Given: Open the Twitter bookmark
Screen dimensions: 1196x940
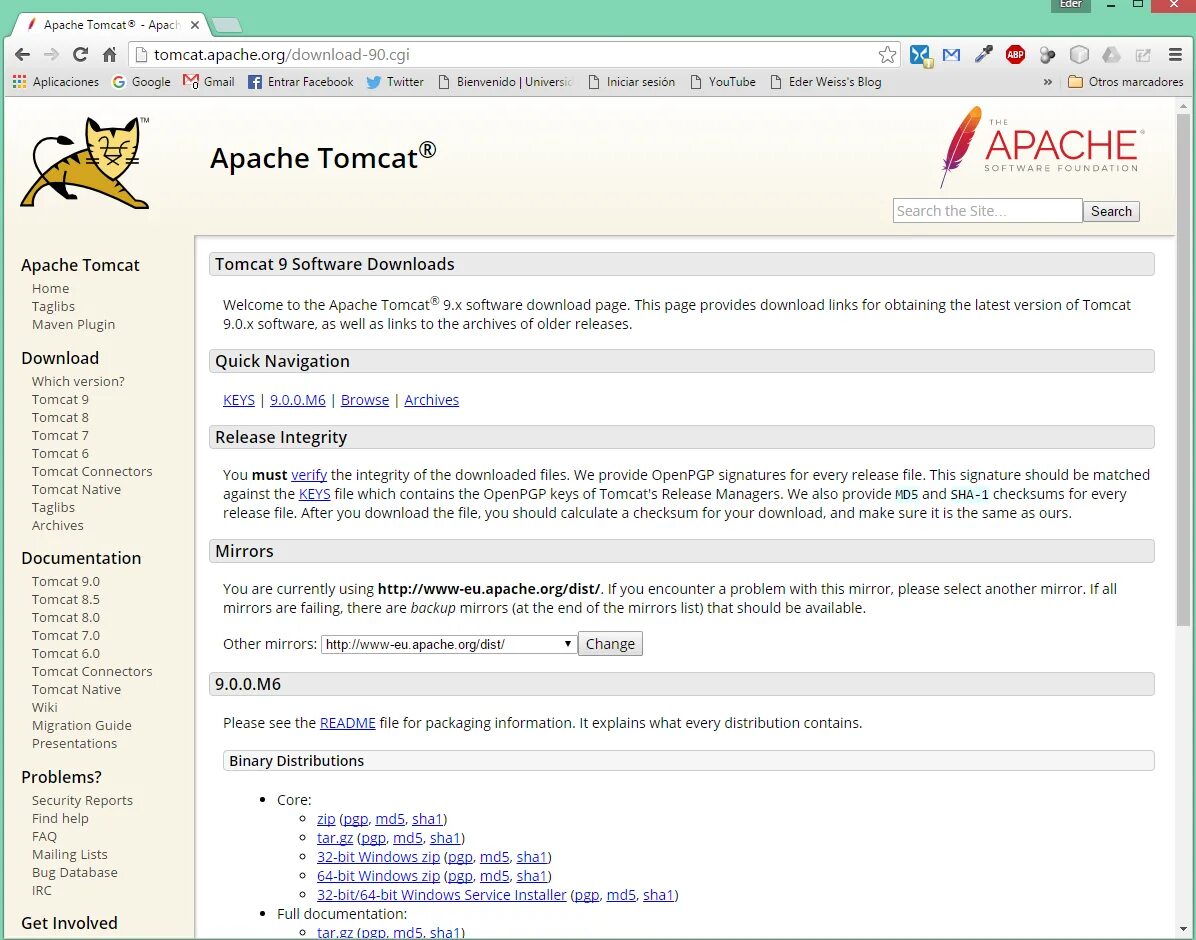Looking at the screenshot, I should coord(394,82).
